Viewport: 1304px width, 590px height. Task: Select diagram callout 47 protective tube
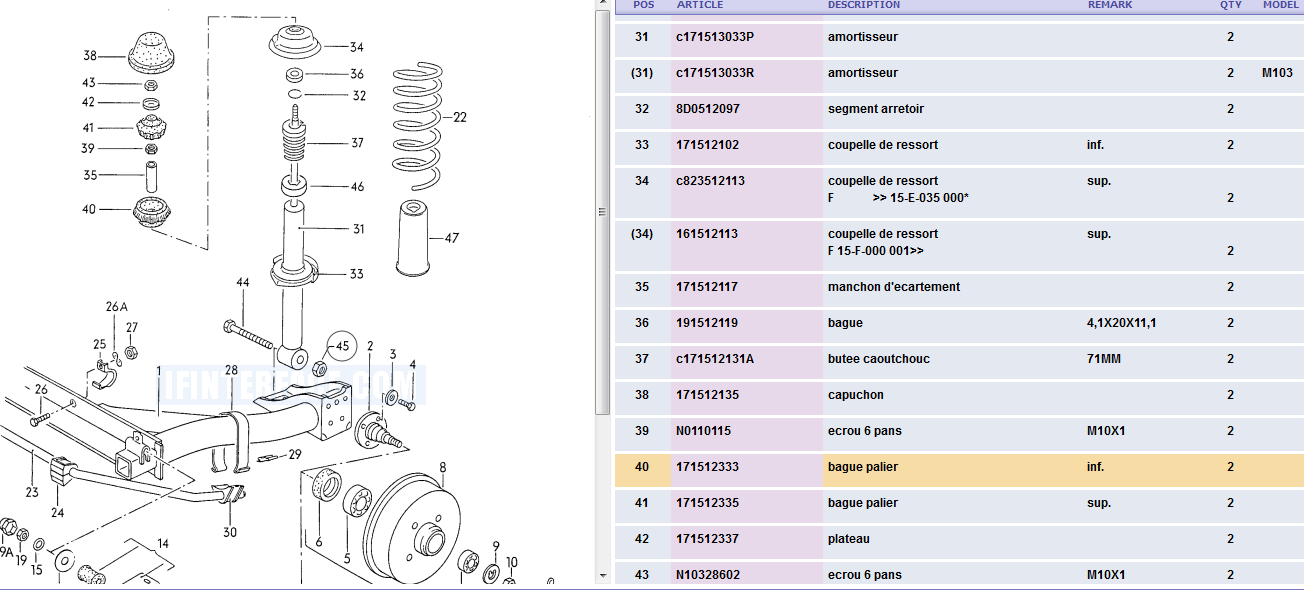coord(452,238)
